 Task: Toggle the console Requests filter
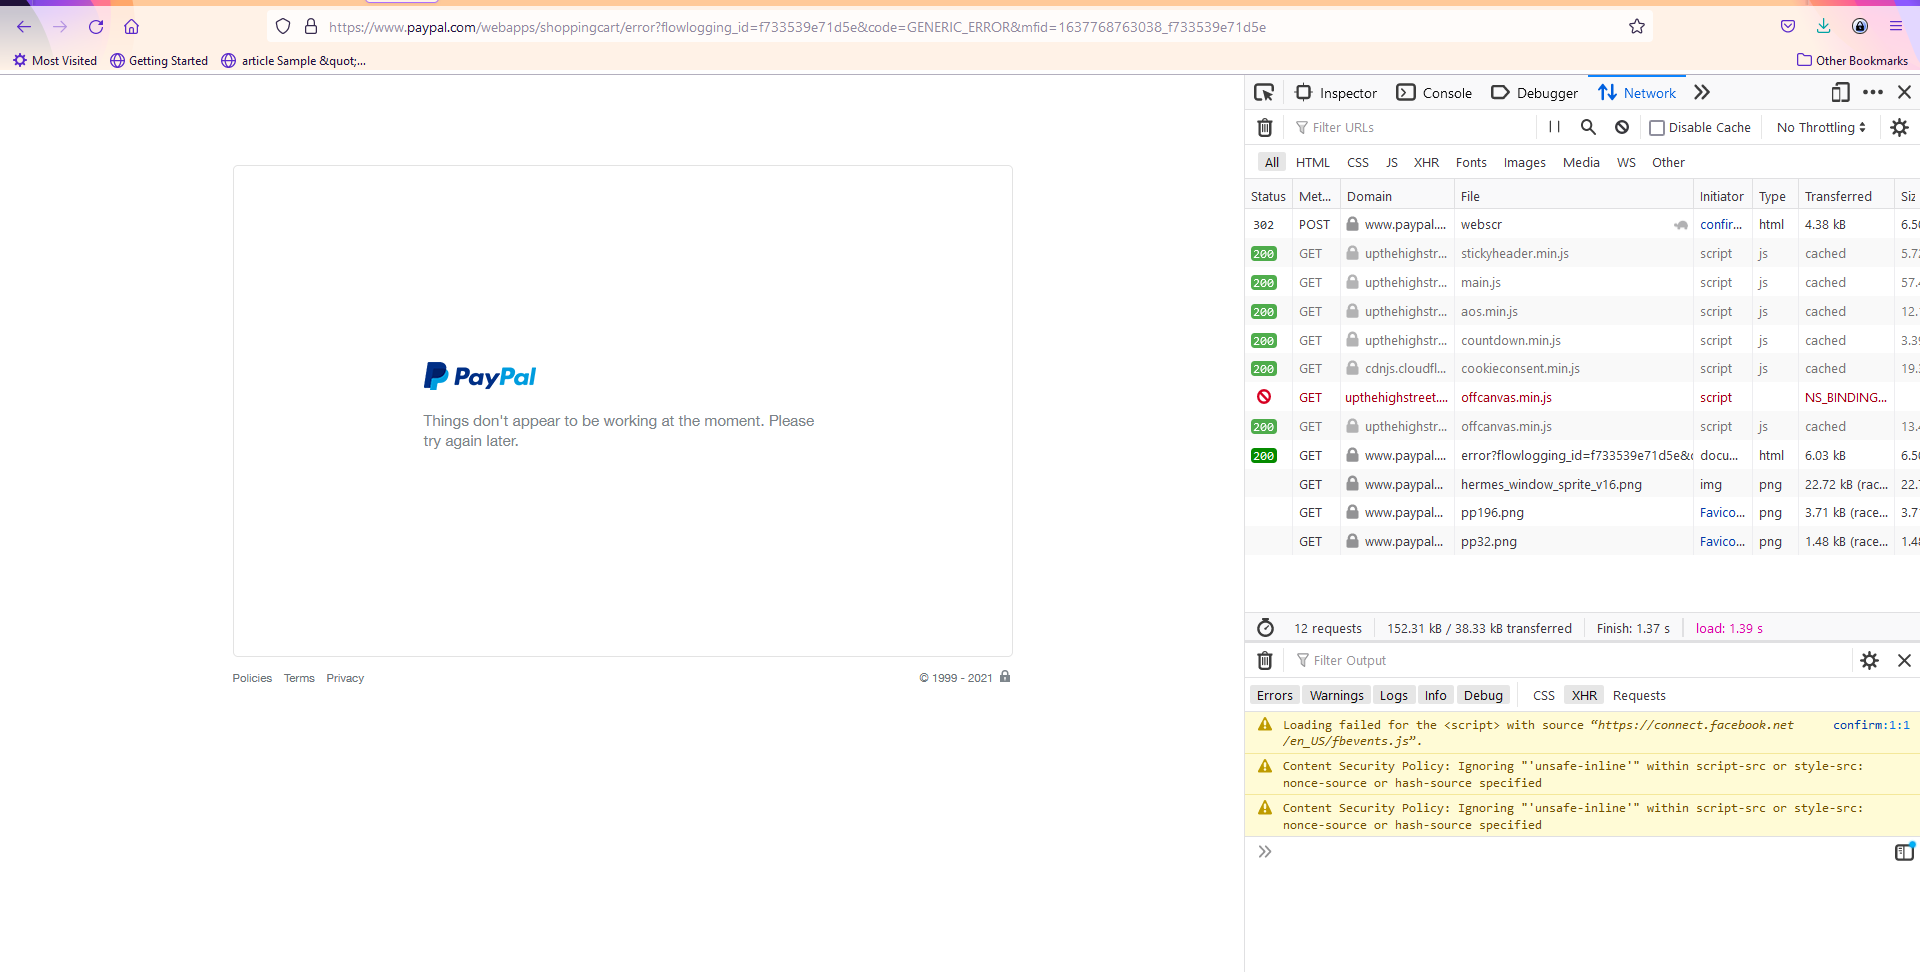point(1639,696)
